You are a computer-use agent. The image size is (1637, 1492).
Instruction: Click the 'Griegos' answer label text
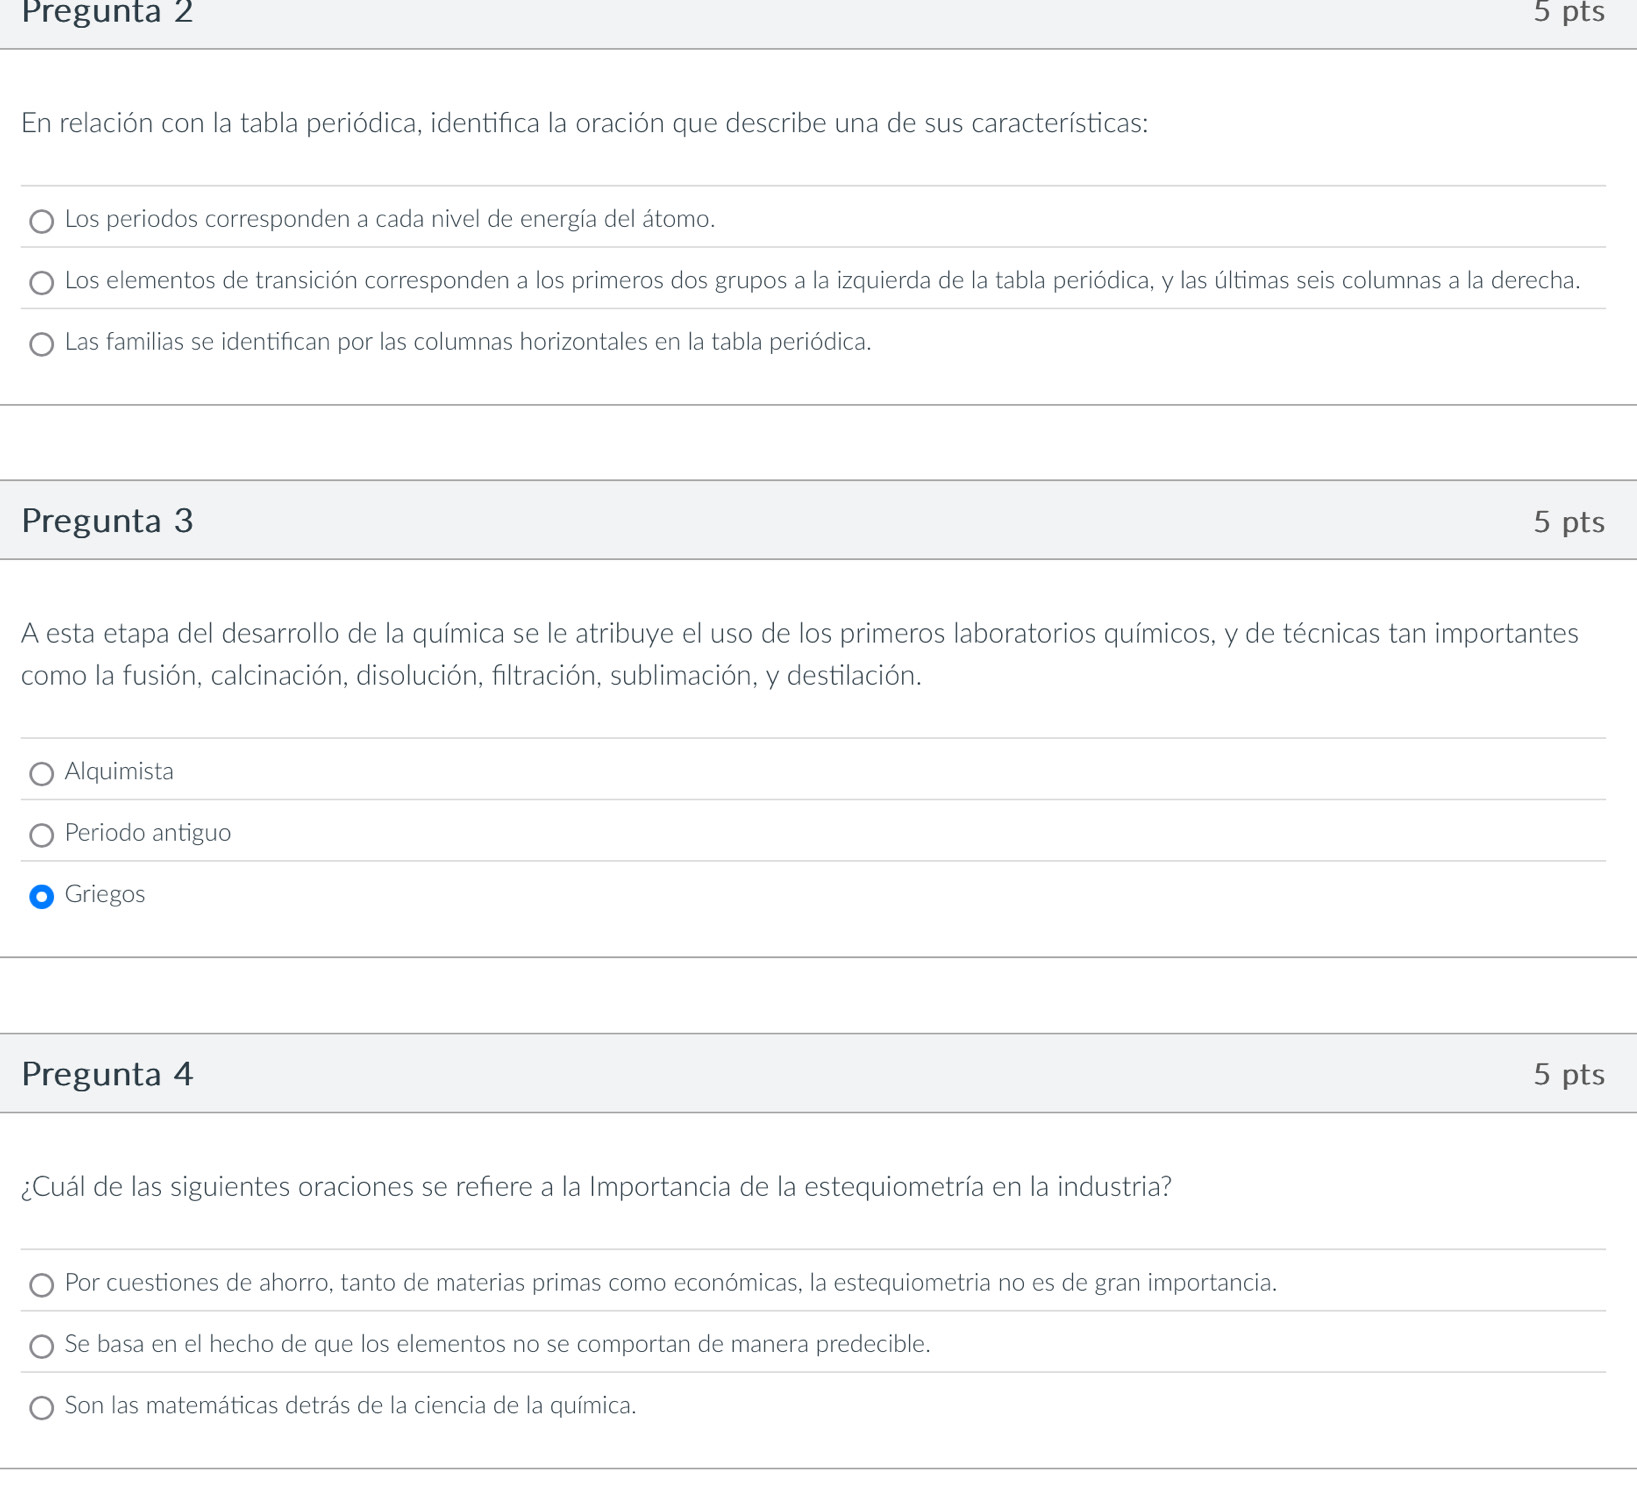pyautogui.click(x=105, y=895)
